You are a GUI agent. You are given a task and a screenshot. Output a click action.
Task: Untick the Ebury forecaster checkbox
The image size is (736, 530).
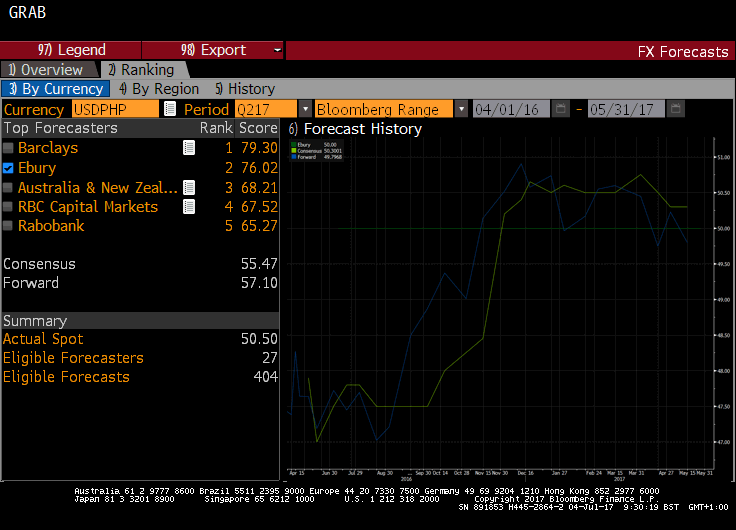pyautogui.click(x=8, y=168)
